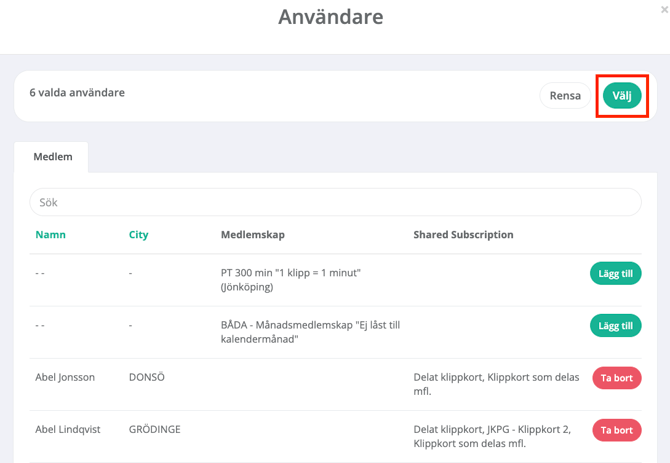Select the Abel Jonsson name cell

point(65,378)
